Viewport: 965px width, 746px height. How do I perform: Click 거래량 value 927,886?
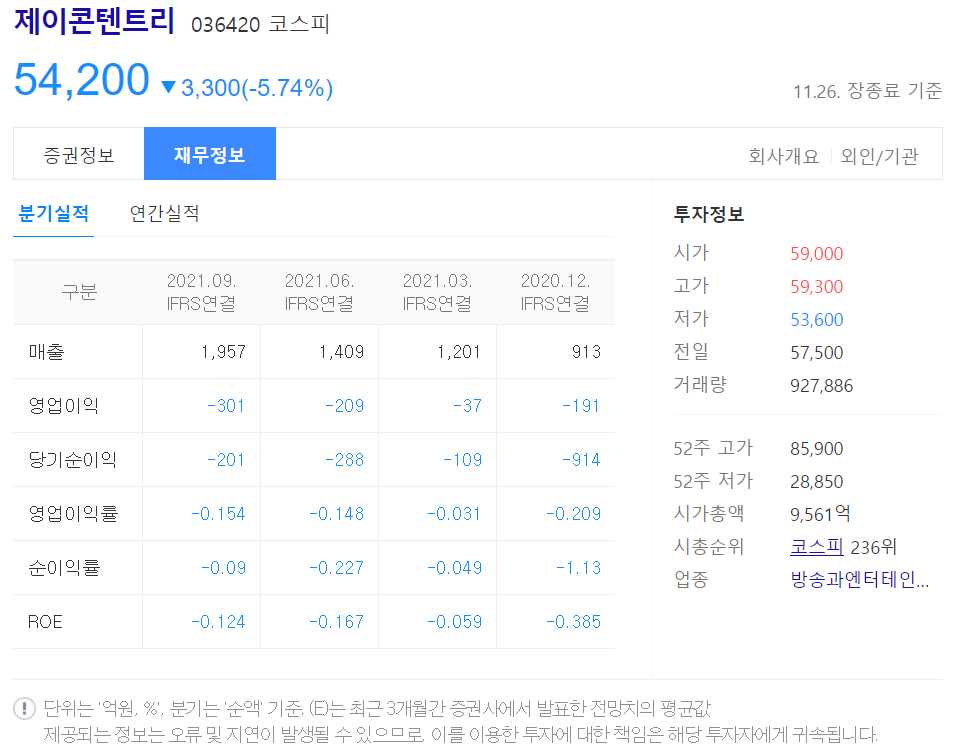[x=822, y=386]
